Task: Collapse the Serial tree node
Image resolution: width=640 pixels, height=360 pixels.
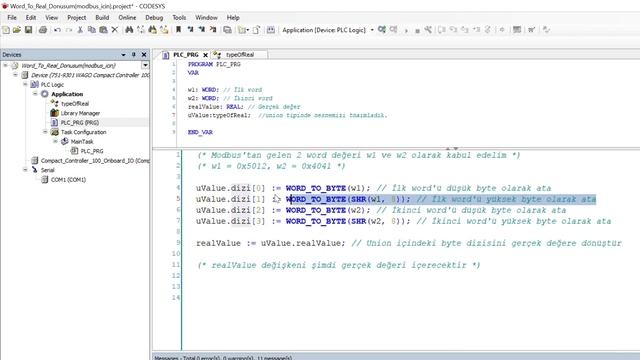Action: click(25, 170)
